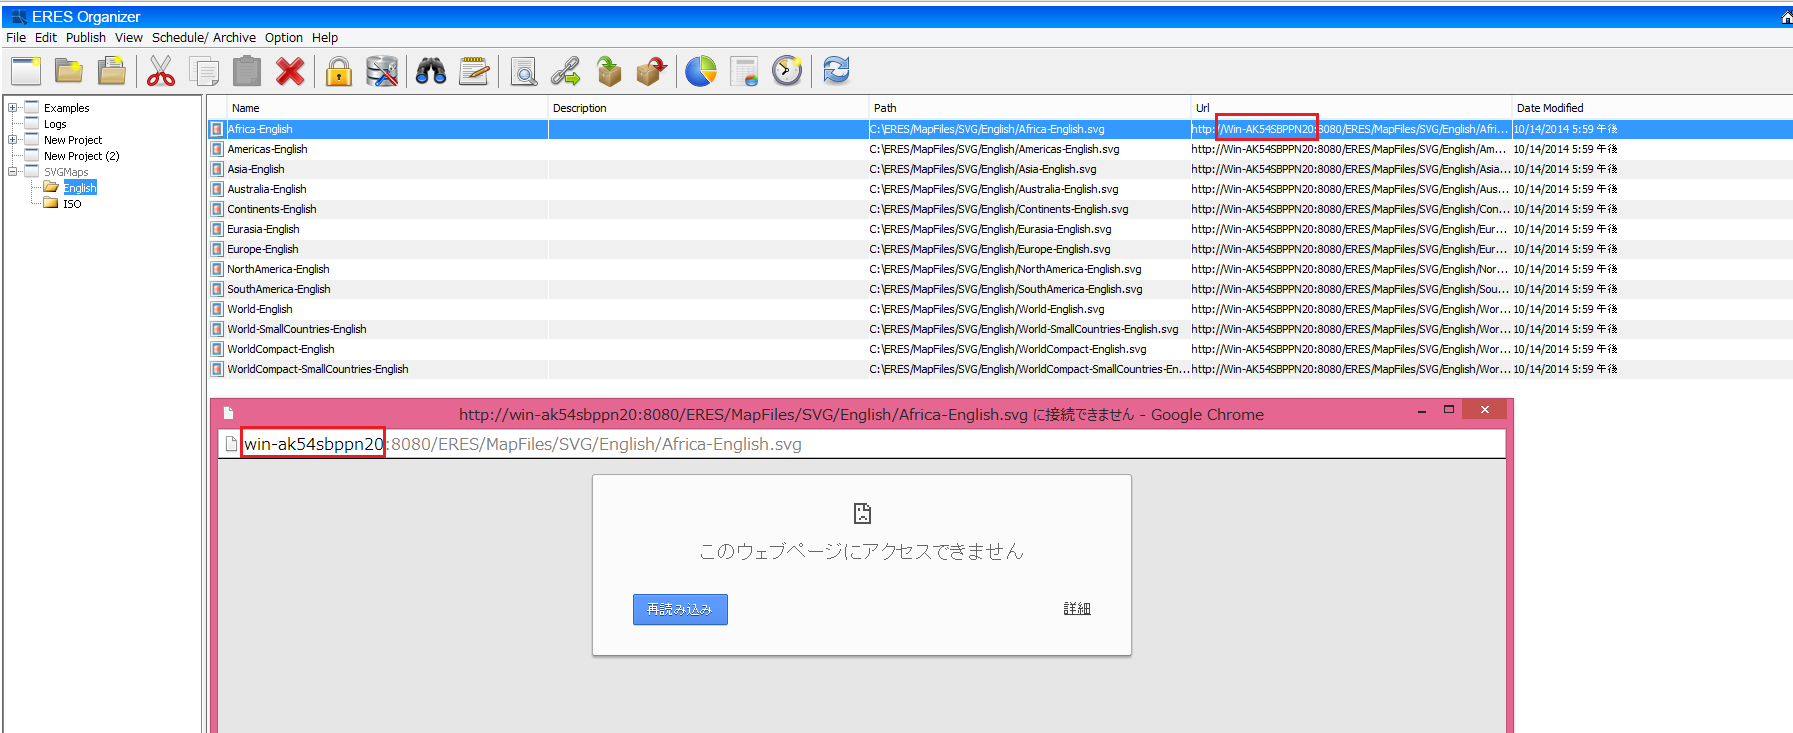Open the View menu

(129, 38)
